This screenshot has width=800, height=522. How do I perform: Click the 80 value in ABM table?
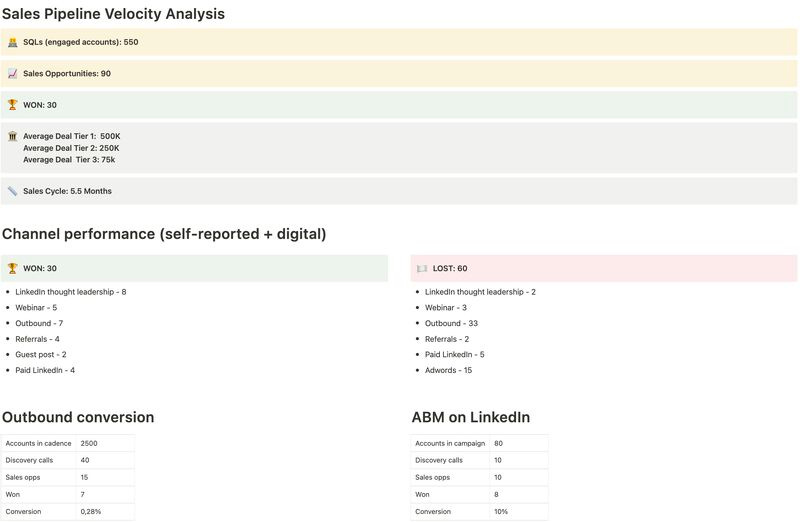(x=519, y=443)
